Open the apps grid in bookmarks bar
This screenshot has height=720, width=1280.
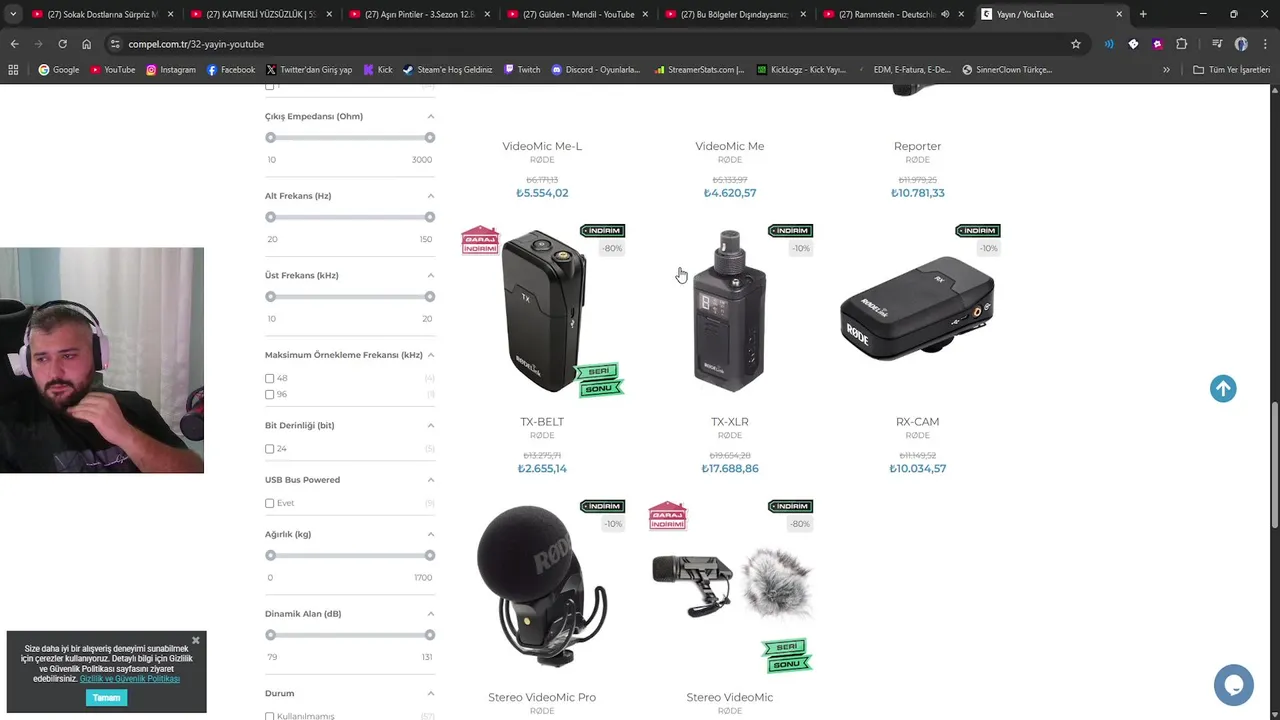pyautogui.click(x=13, y=70)
